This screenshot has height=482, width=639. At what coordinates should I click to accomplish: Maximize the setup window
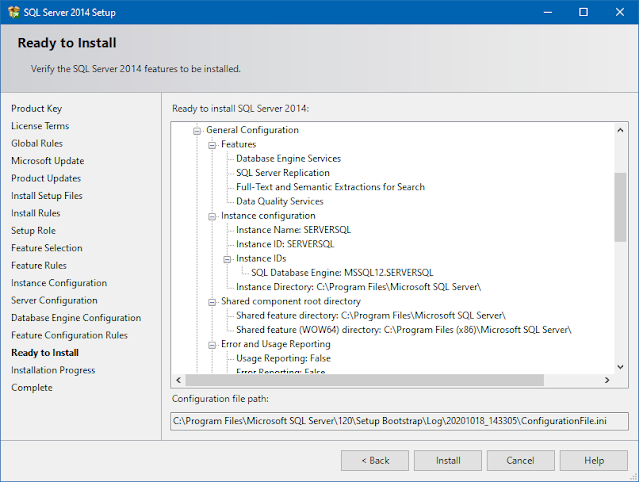(x=584, y=12)
